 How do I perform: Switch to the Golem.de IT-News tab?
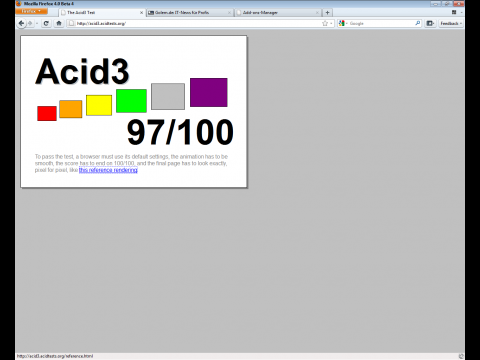coord(189,12)
